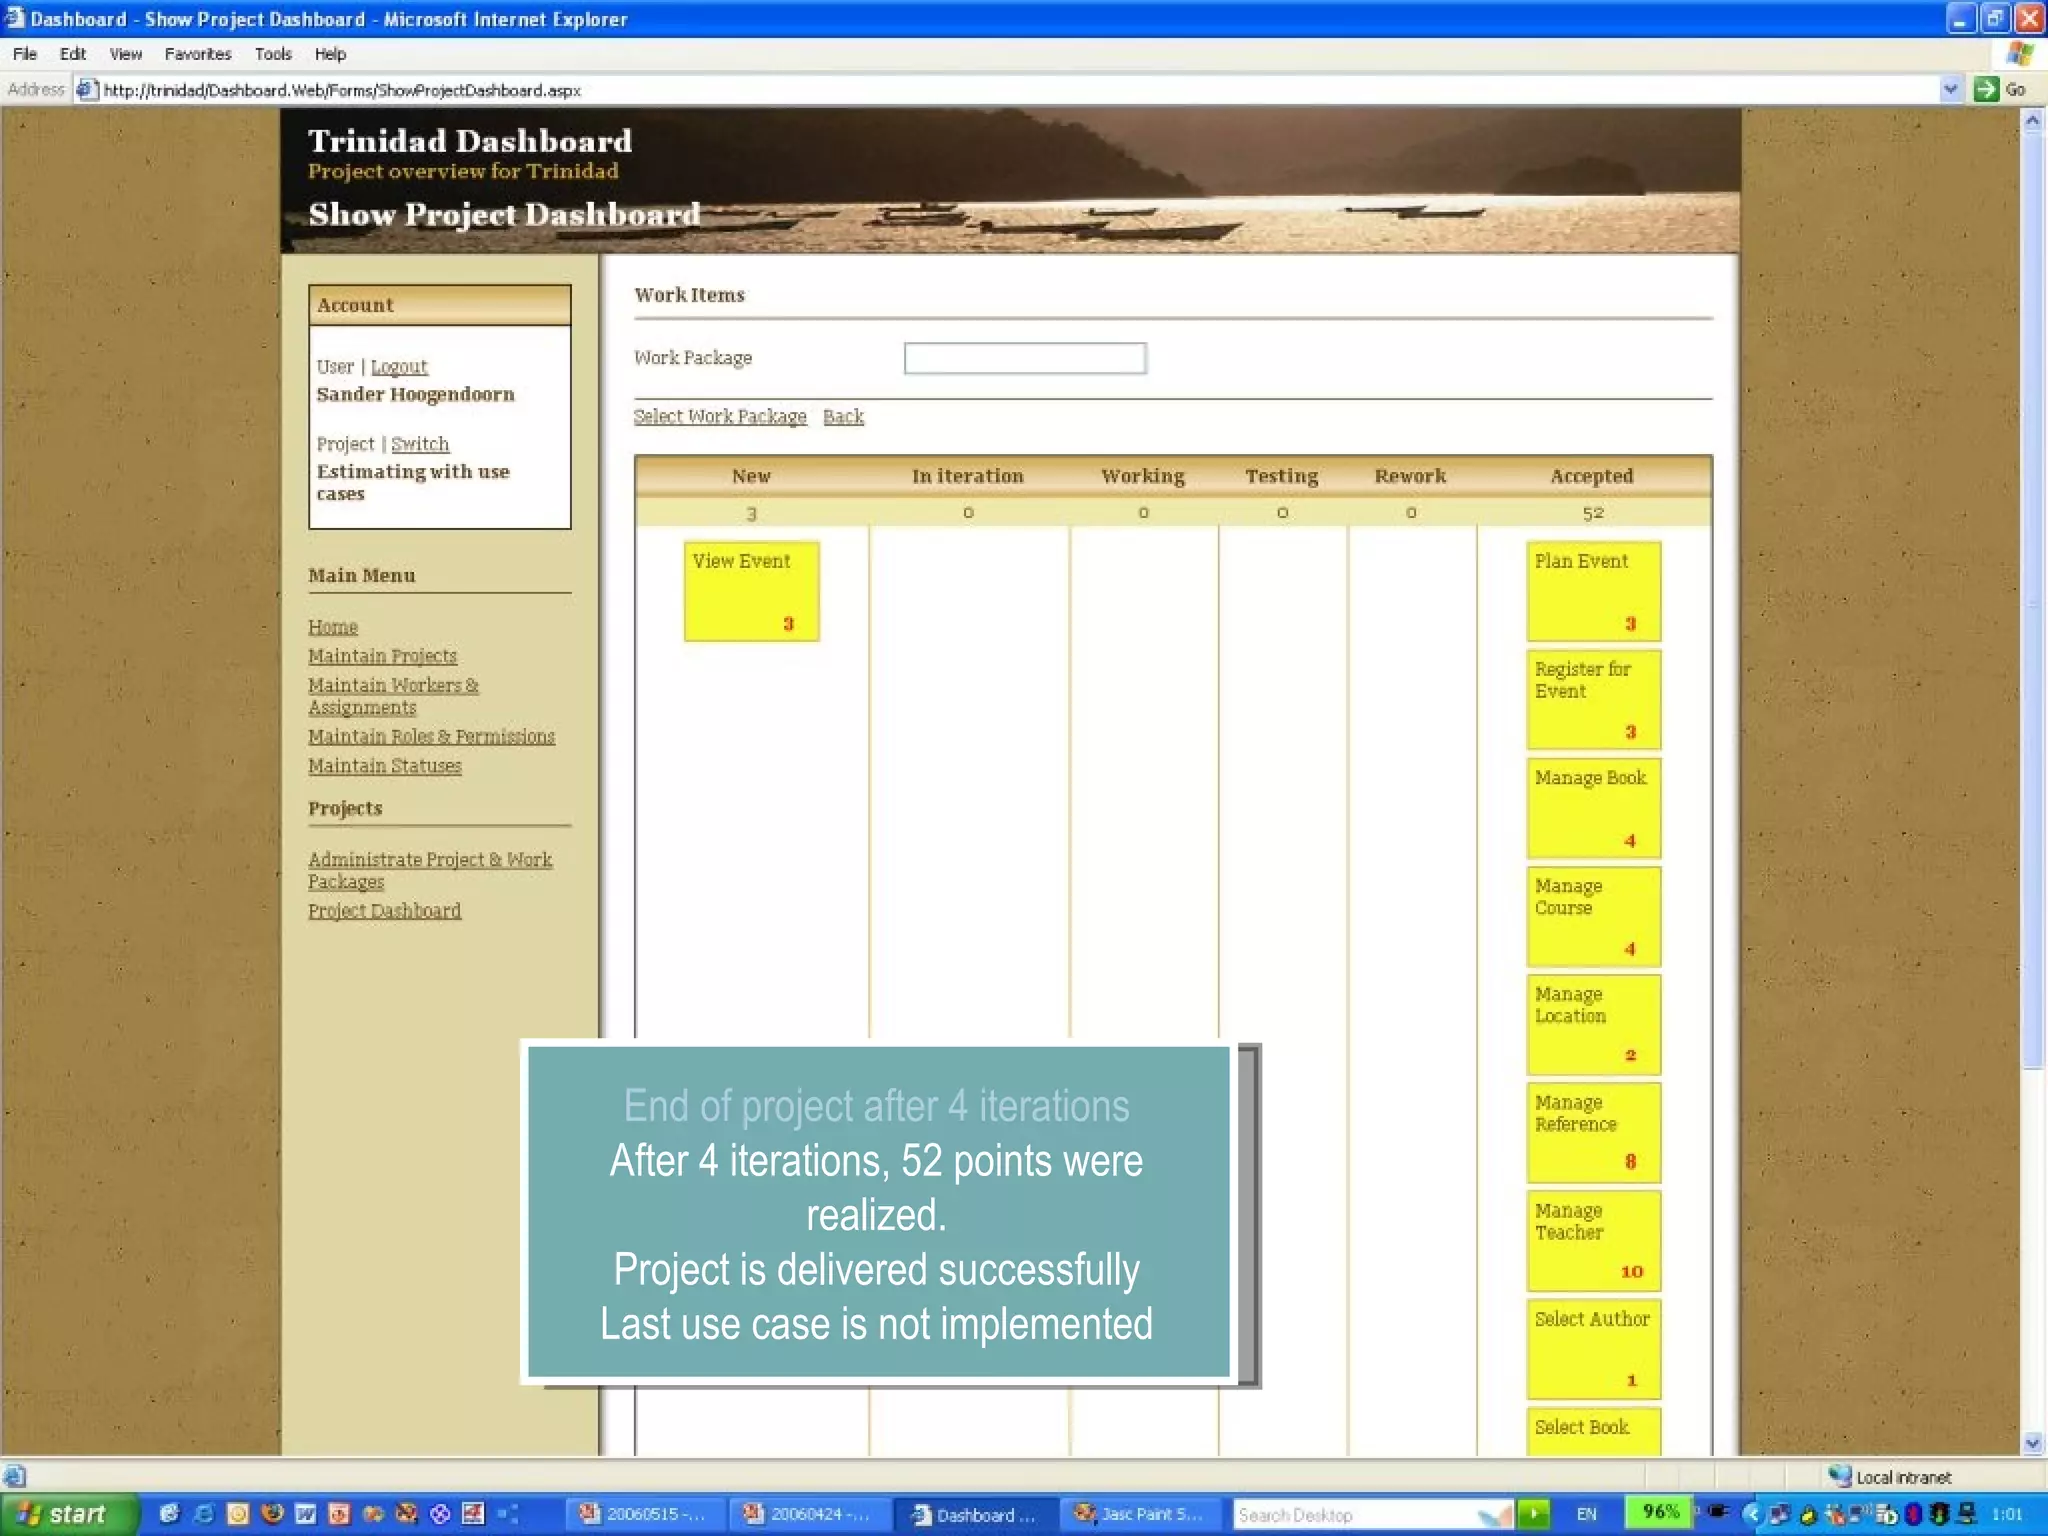Expand the hidden system tray icons chevron
Viewport: 2048px width, 1536px height.
click(1751, 1514)
